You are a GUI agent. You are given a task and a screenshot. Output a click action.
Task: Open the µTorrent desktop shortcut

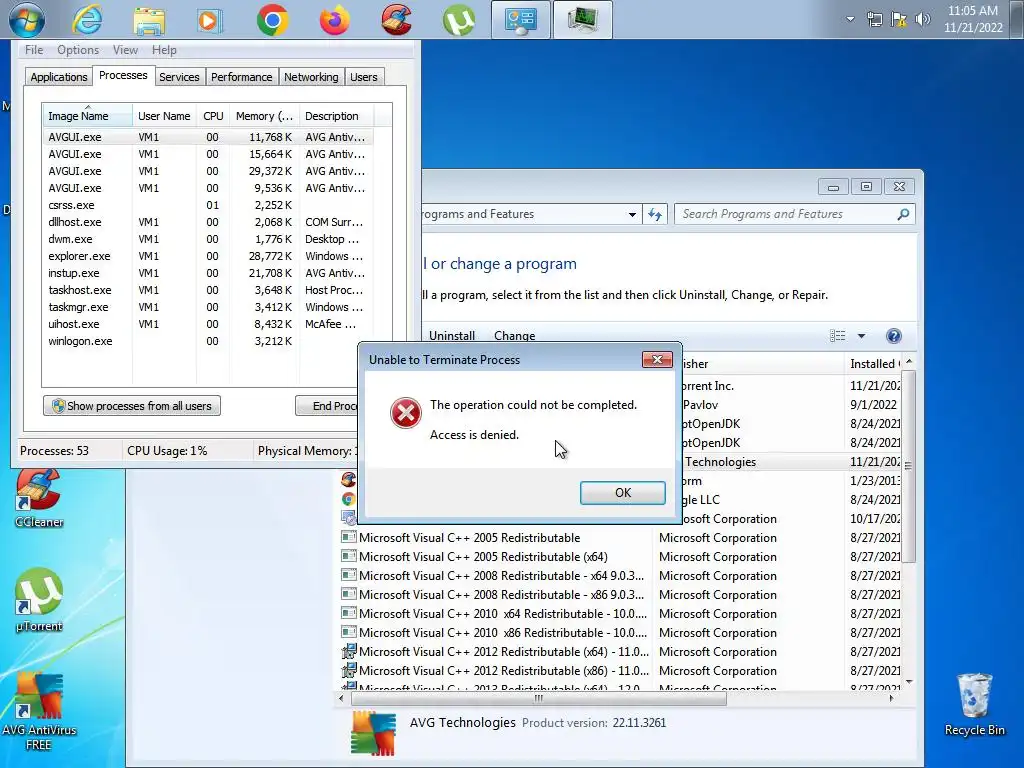(x=39, y=601)
